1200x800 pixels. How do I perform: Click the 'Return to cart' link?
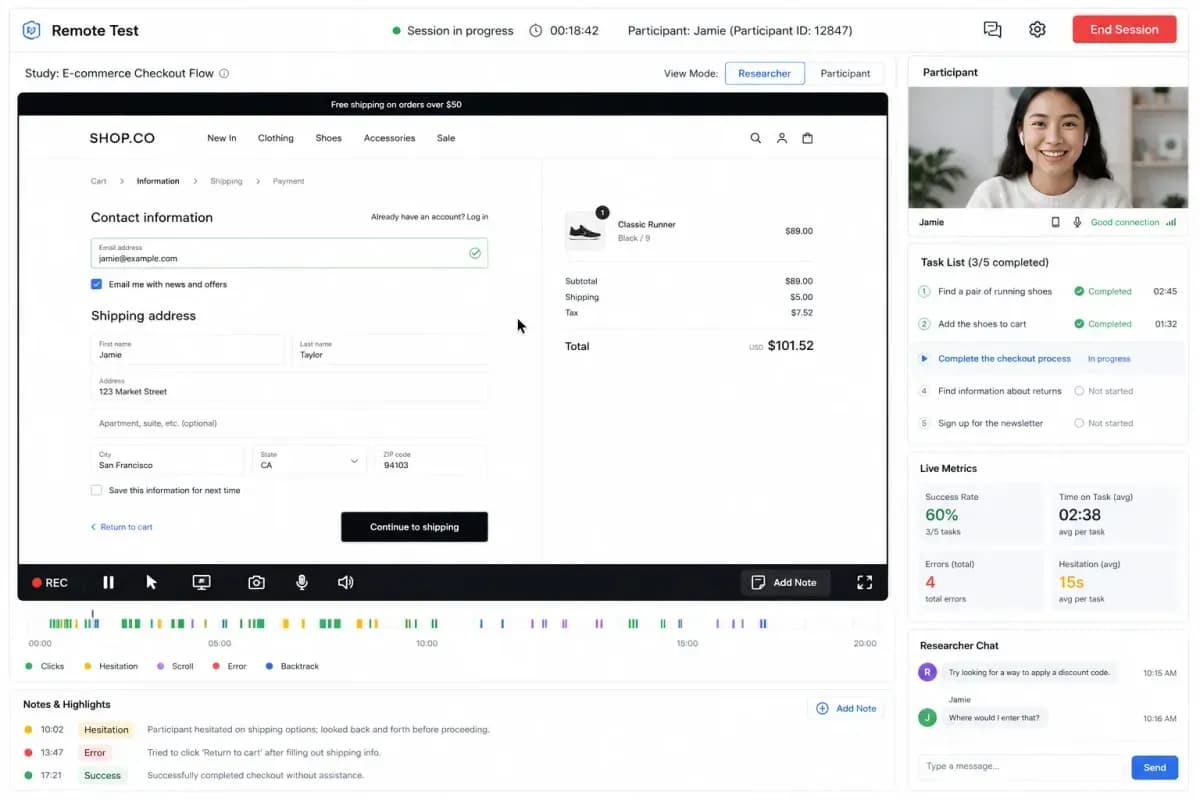point(122,527)
